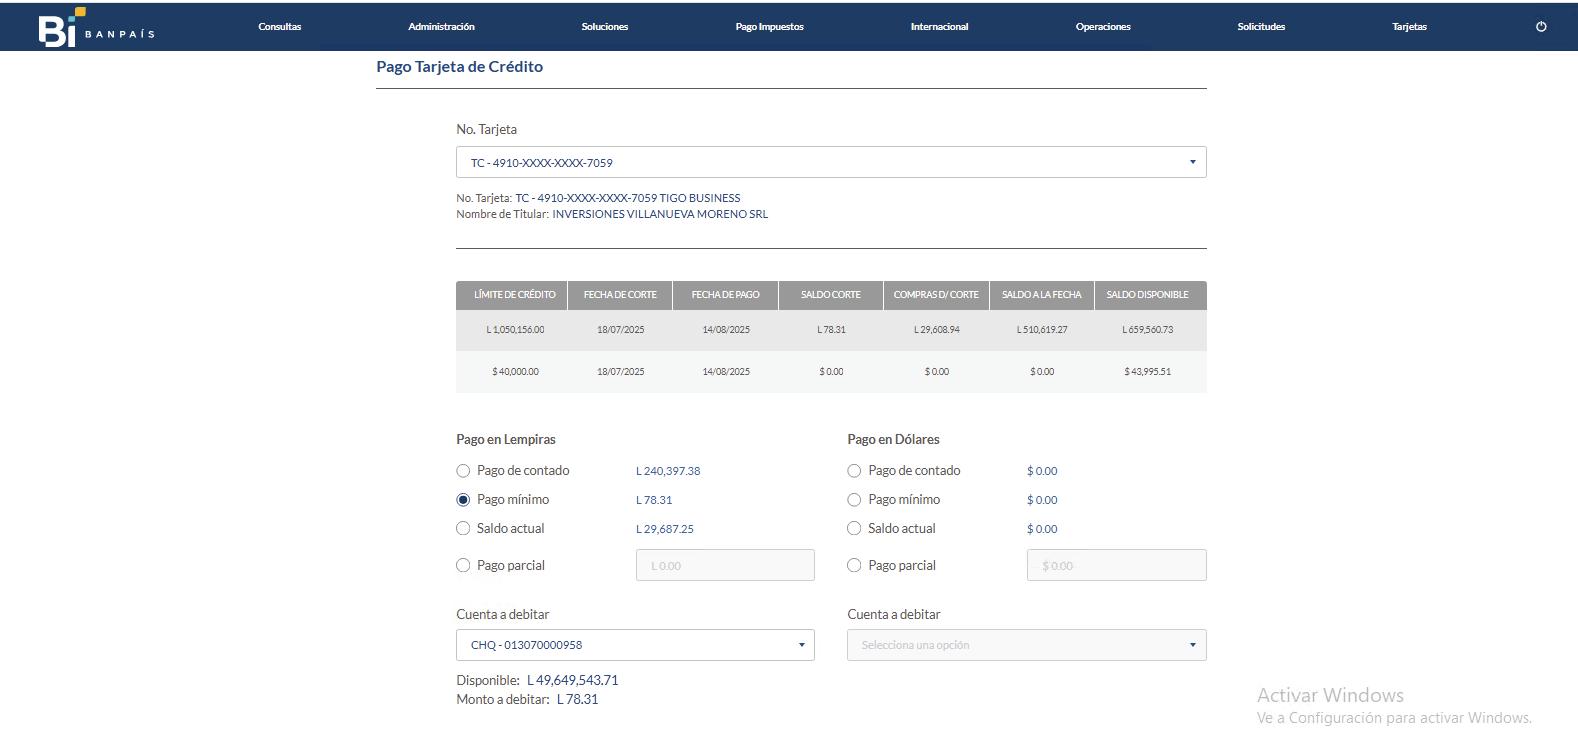
Task: Open the Internacional menu
Action: [x=939, y=27]
